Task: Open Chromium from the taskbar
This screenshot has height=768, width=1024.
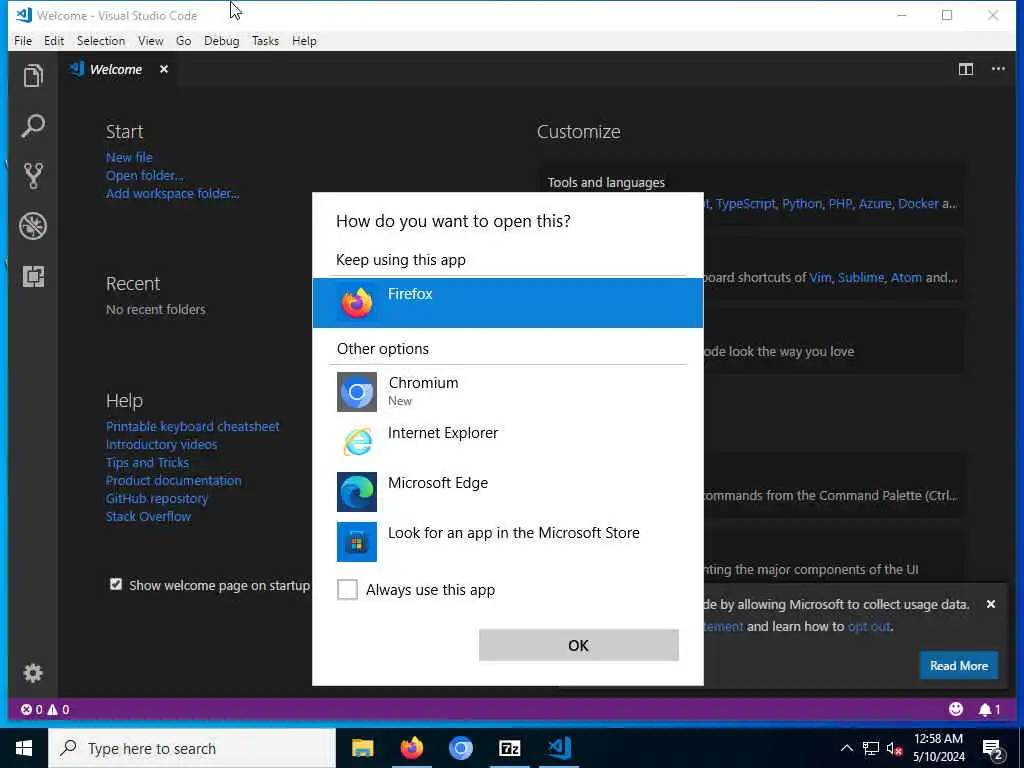Action: [460, 748]
